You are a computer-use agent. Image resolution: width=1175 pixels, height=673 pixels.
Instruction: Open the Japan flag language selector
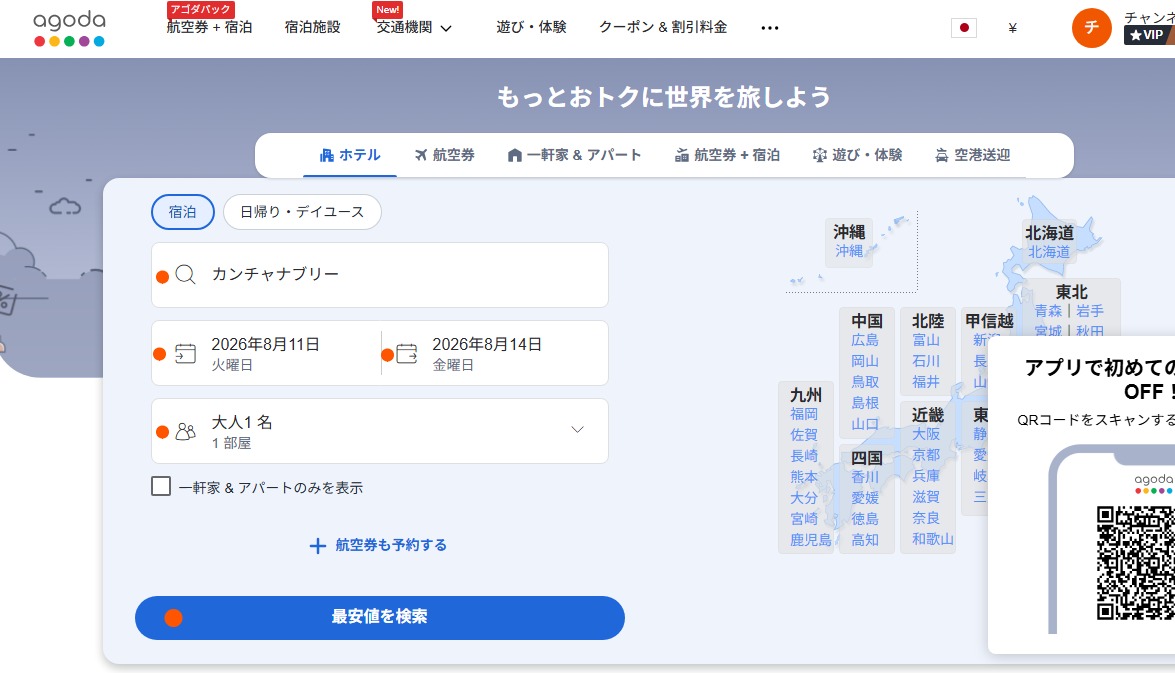point(964,28)
